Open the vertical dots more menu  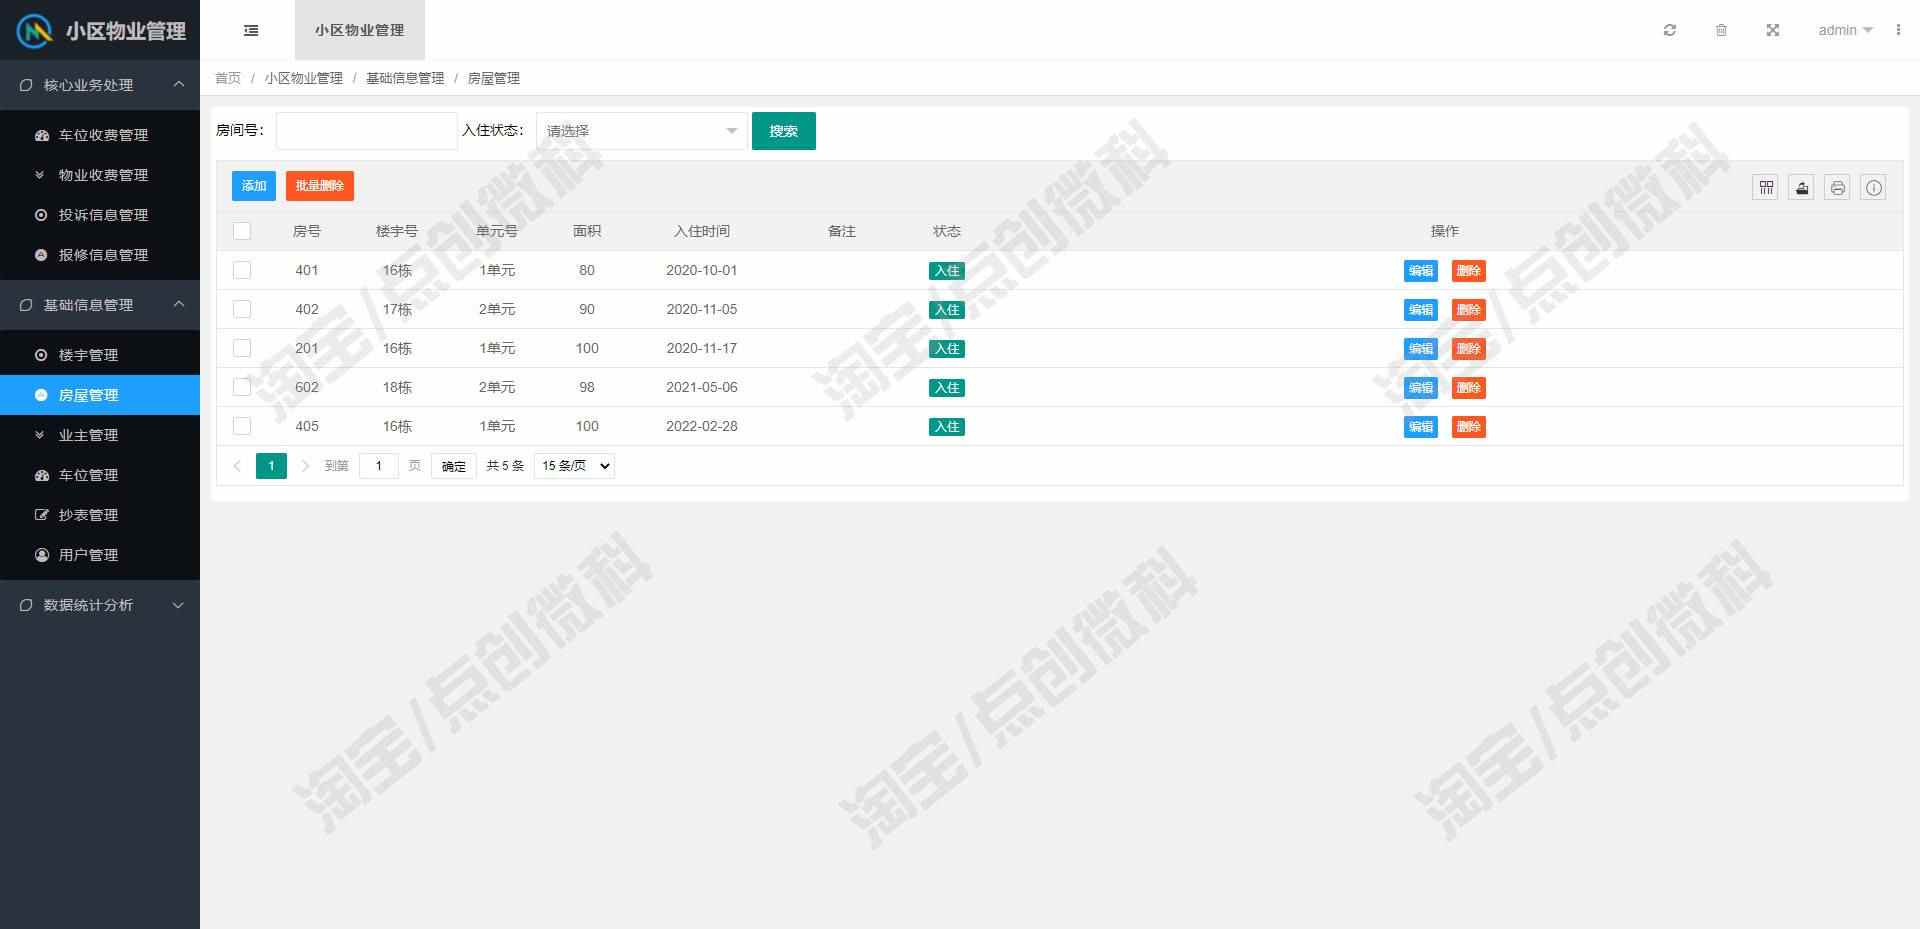pyautogui.click(x=1898, y=30)
